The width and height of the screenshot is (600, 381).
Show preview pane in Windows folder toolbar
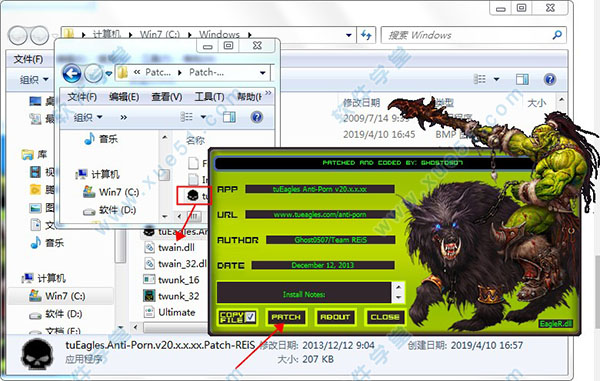[522, 79]
